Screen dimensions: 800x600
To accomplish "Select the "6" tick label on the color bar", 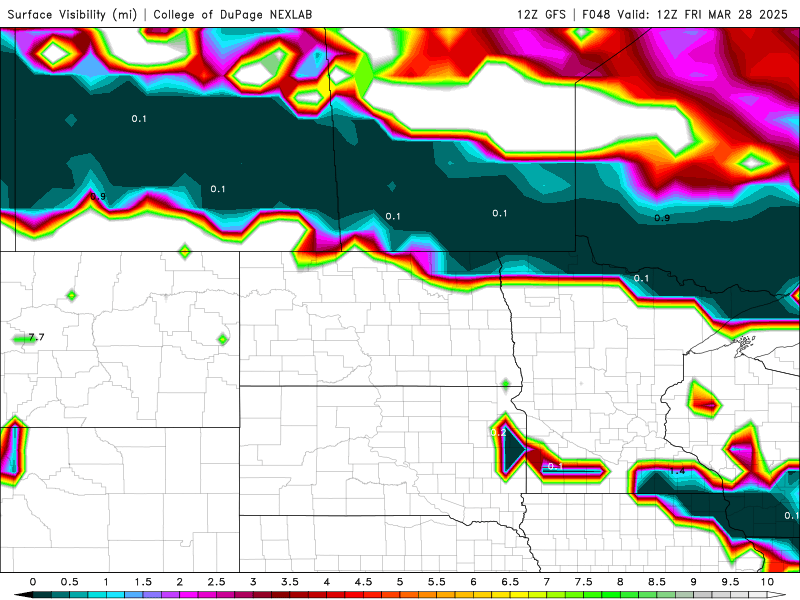I will click(x=473, y=582).
